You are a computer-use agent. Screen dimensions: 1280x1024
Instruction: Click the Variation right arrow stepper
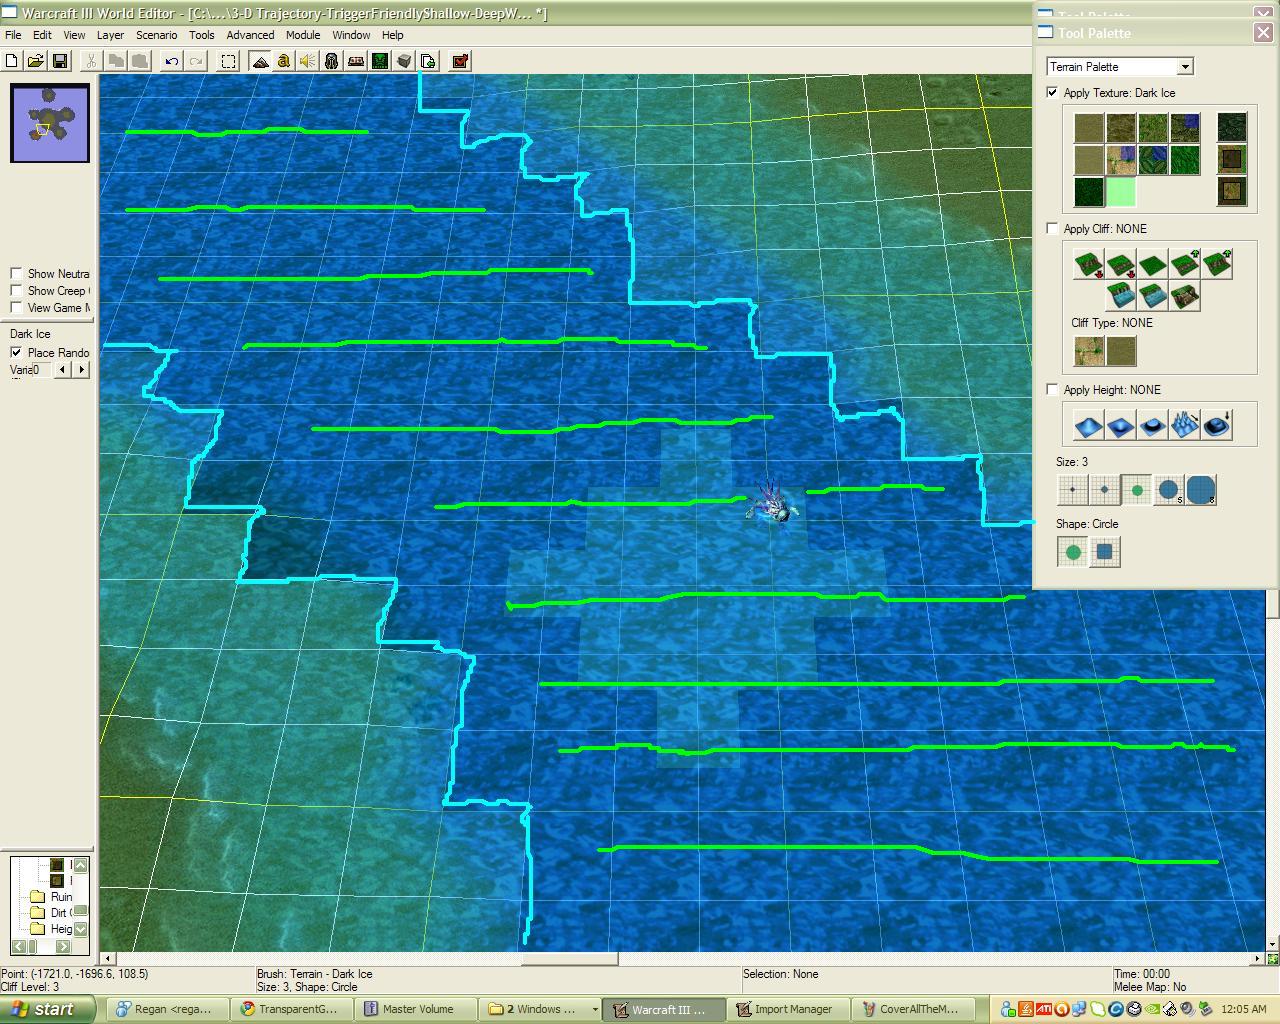tap(82, 370)
